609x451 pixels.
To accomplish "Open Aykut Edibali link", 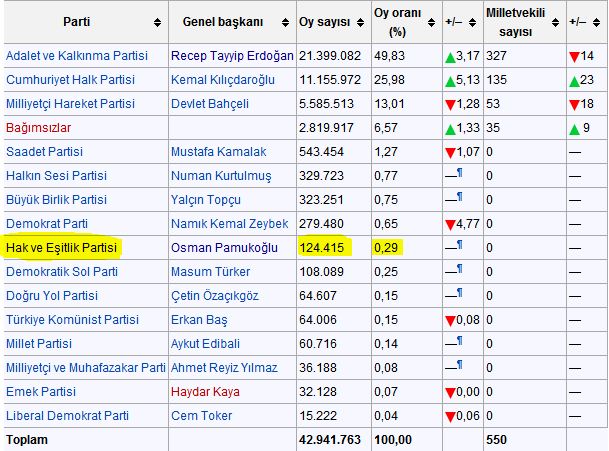I will pyautogui.click(x=205, y=344).
